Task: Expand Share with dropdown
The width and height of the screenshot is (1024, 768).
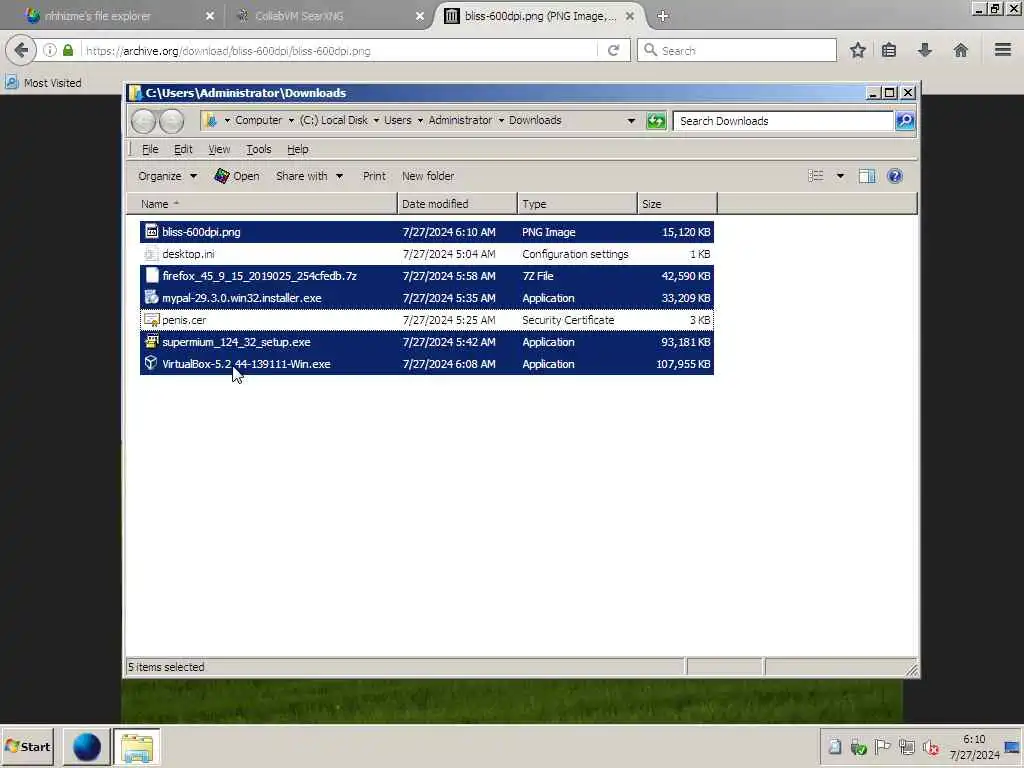Action: pyautogui.click(x=309, y=176)
